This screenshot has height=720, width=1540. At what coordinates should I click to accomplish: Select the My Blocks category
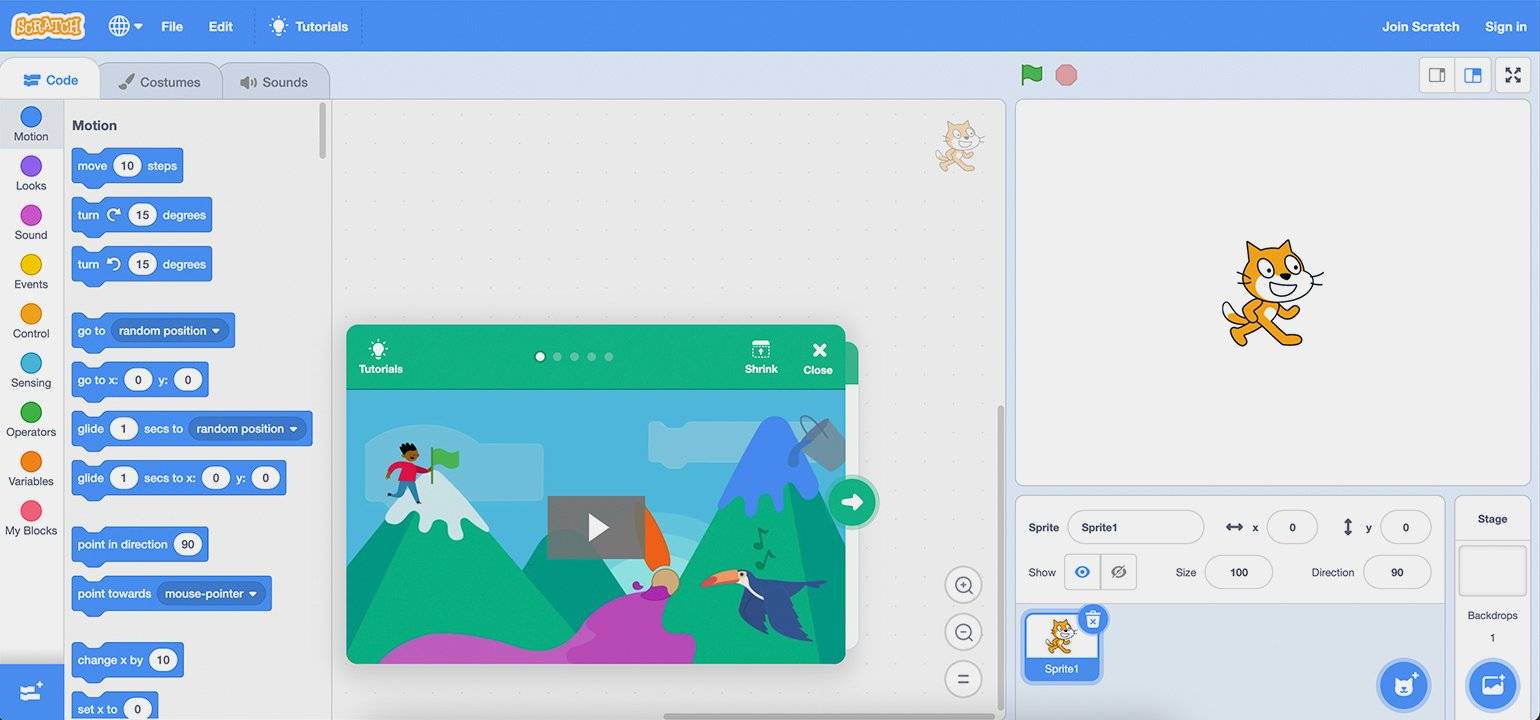click(31, 518)
